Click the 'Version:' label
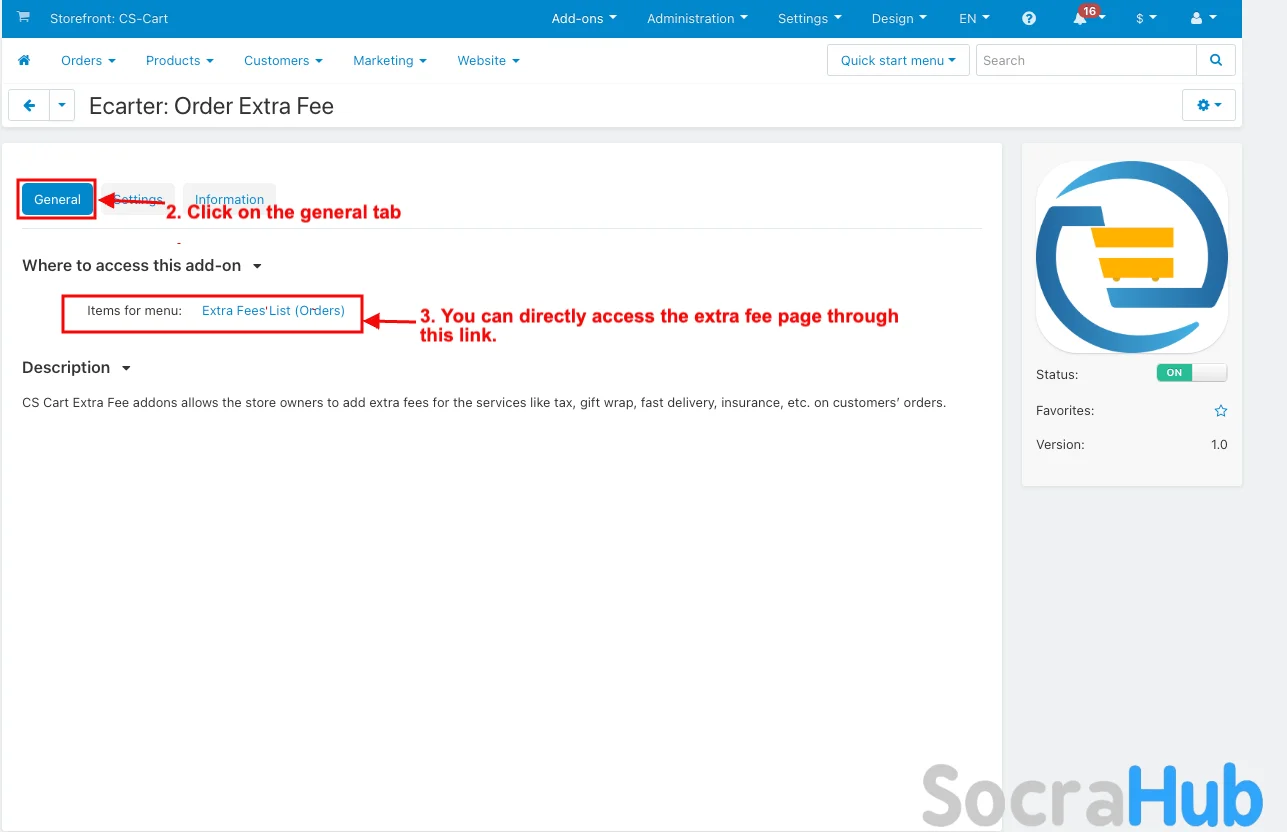This screenshot has height=832, width=1287. 1060,445
